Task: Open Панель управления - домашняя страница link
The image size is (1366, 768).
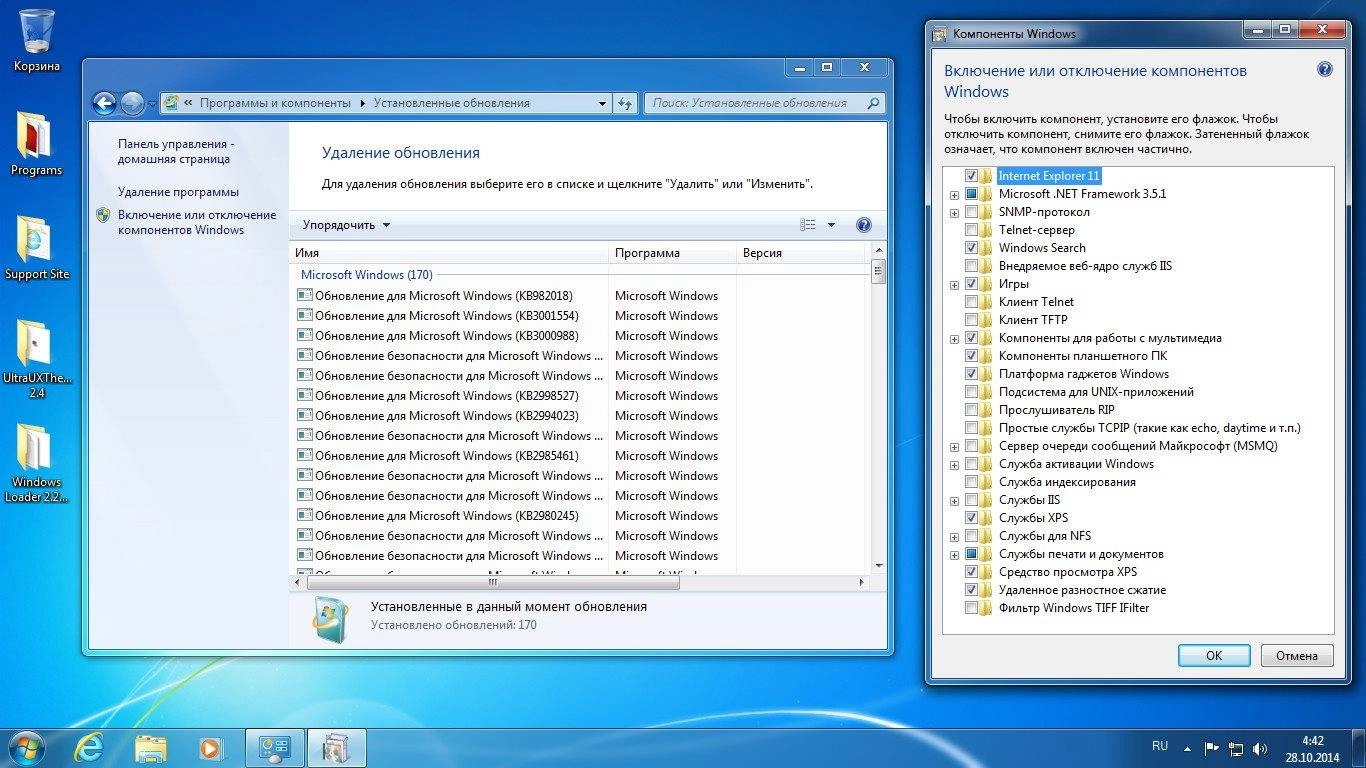Action: (x=176, y=151)
